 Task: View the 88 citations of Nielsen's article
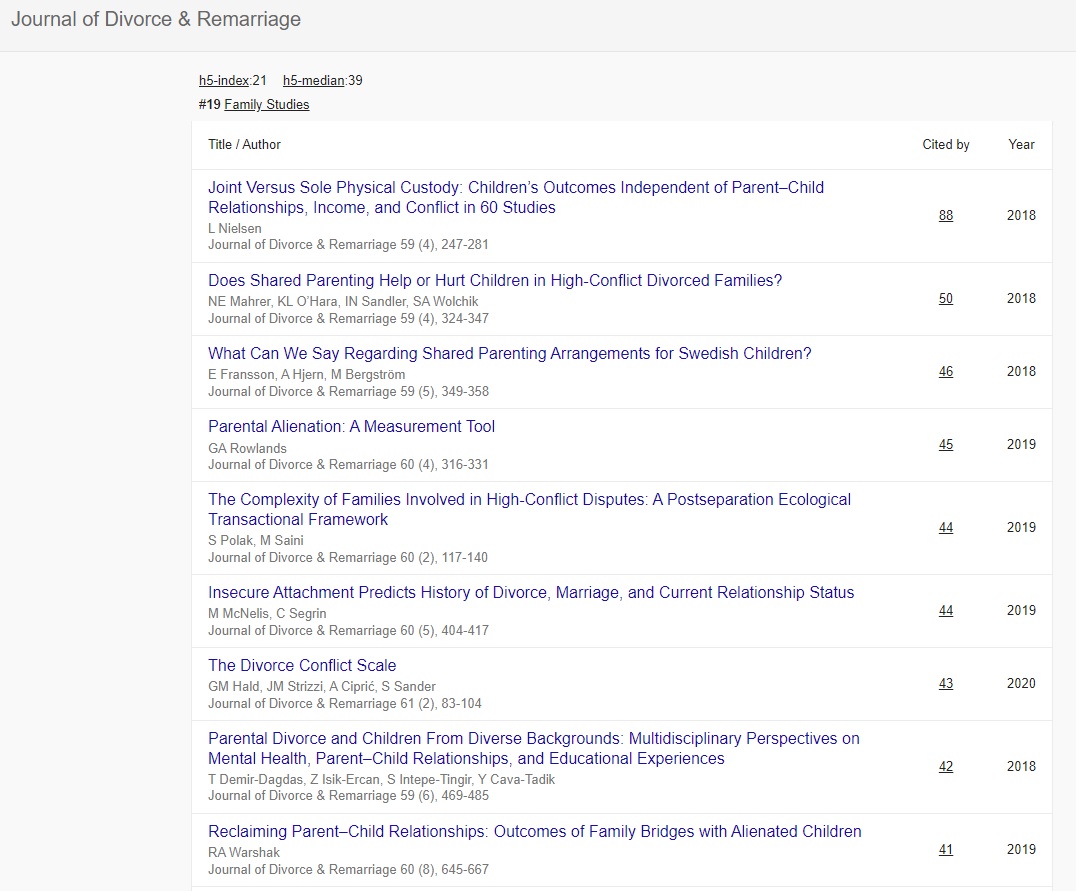tap(946, 216)
